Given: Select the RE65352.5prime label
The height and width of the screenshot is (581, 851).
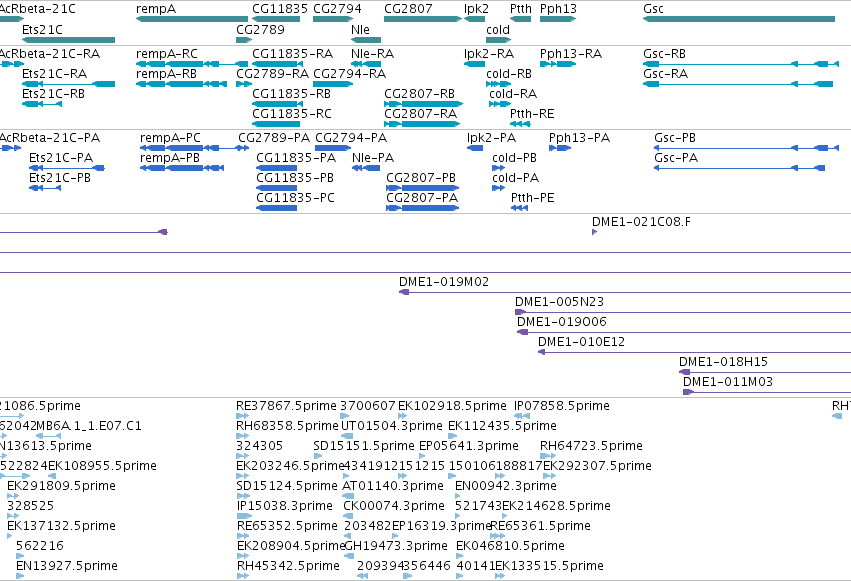Looking at the screenshot, I should coord(287,526).
